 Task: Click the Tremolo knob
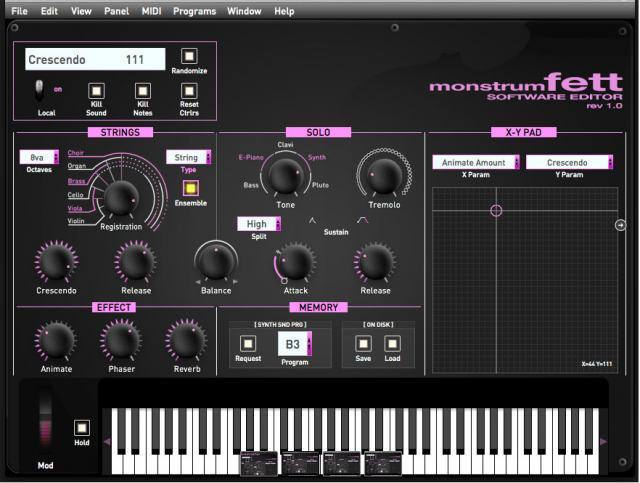384,175
